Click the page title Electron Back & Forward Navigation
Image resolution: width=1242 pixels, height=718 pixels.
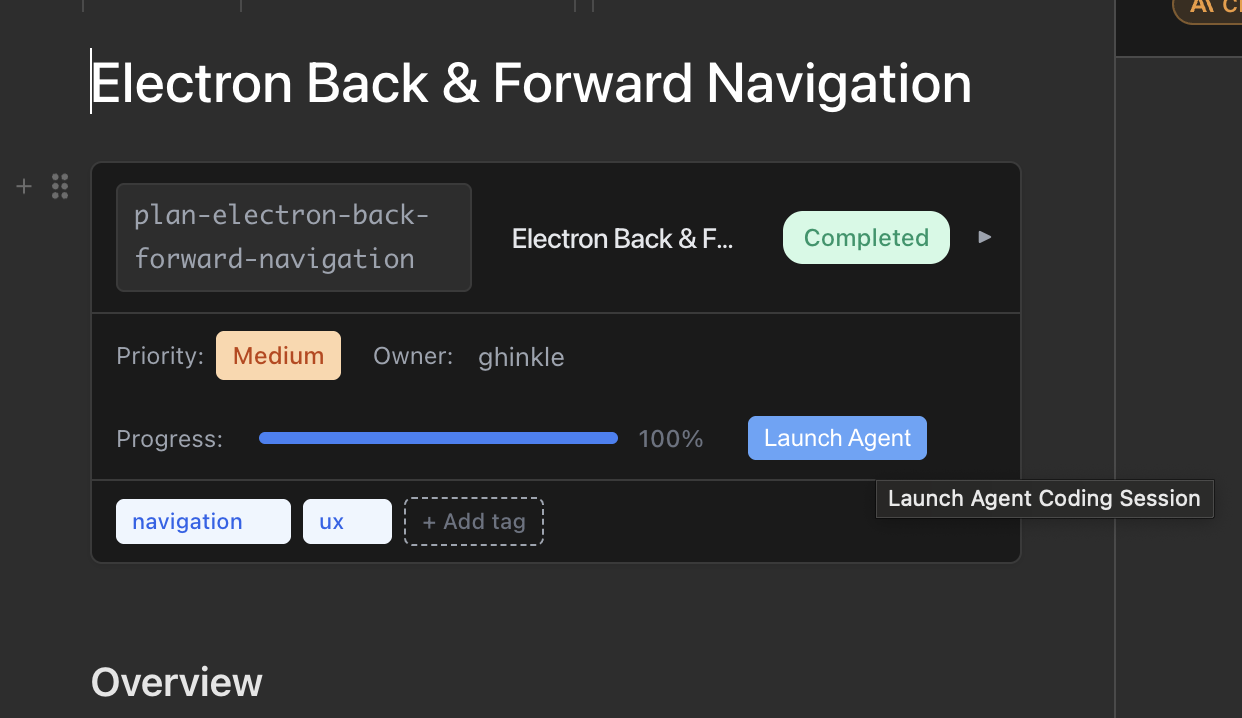(x=531, y=83)
